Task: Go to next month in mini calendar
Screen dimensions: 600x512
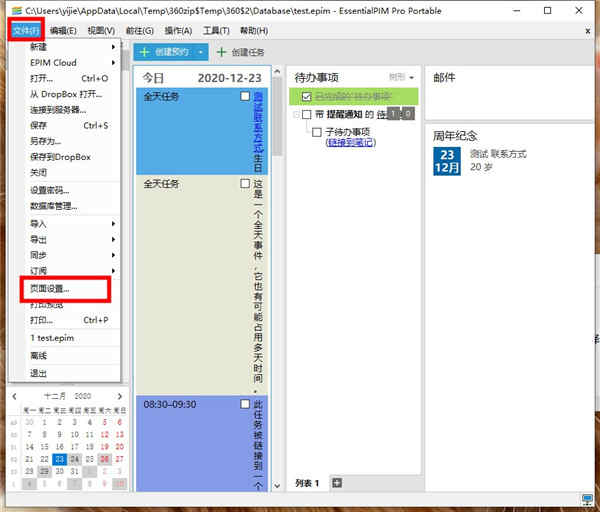Action: pyautogui.click(x=120, y=396)
